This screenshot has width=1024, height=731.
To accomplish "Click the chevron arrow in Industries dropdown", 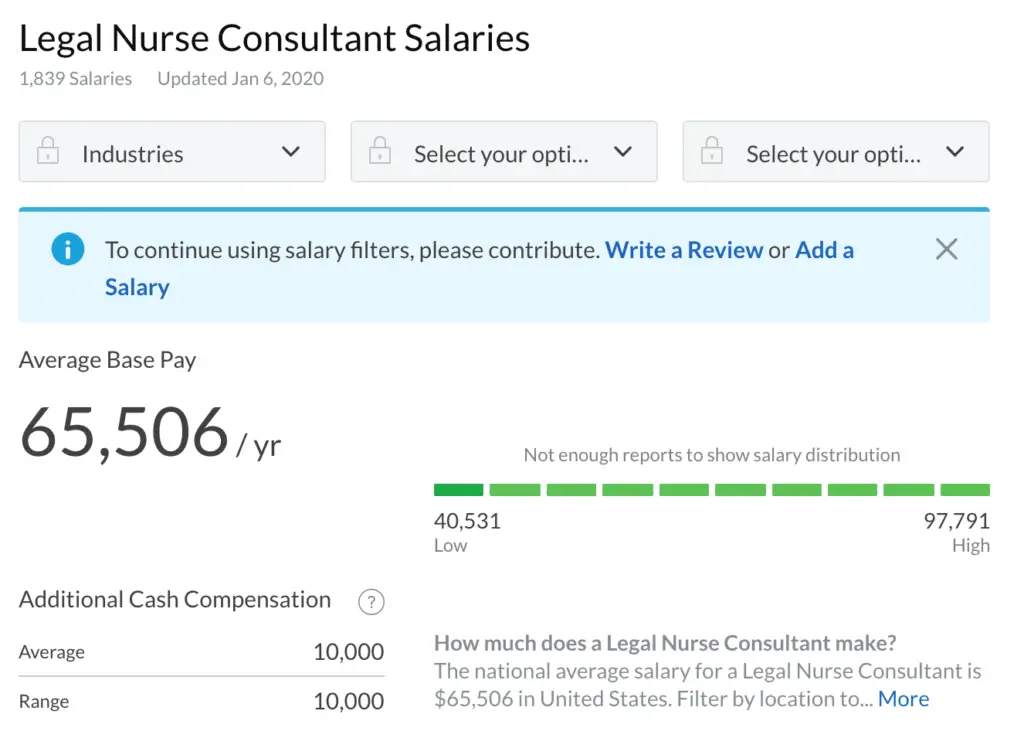I will (290, 152).
